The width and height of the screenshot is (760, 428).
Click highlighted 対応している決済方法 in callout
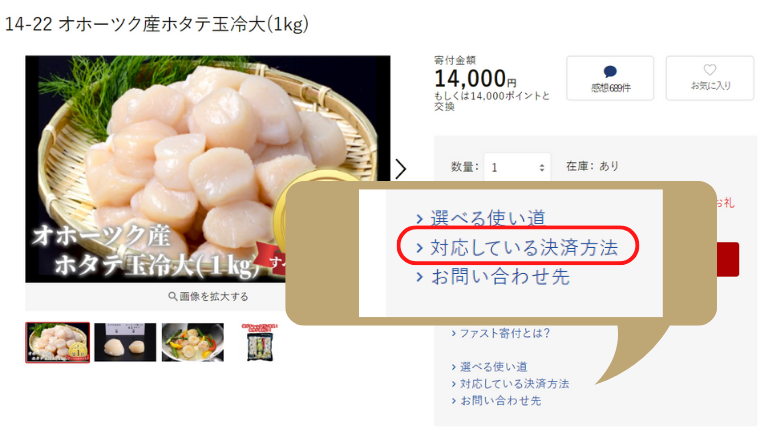point(518,247)
